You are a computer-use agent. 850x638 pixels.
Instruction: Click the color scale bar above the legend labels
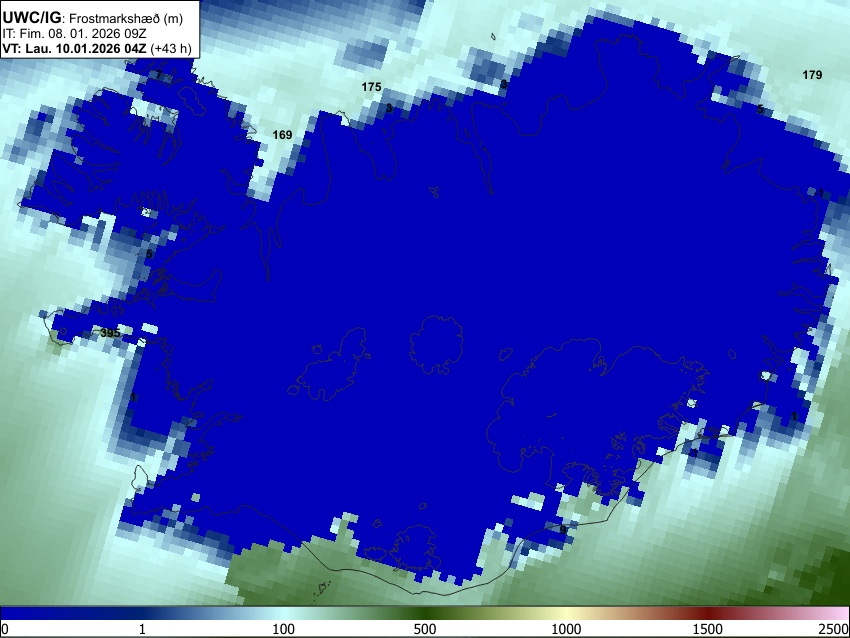[x=425, y=613]
